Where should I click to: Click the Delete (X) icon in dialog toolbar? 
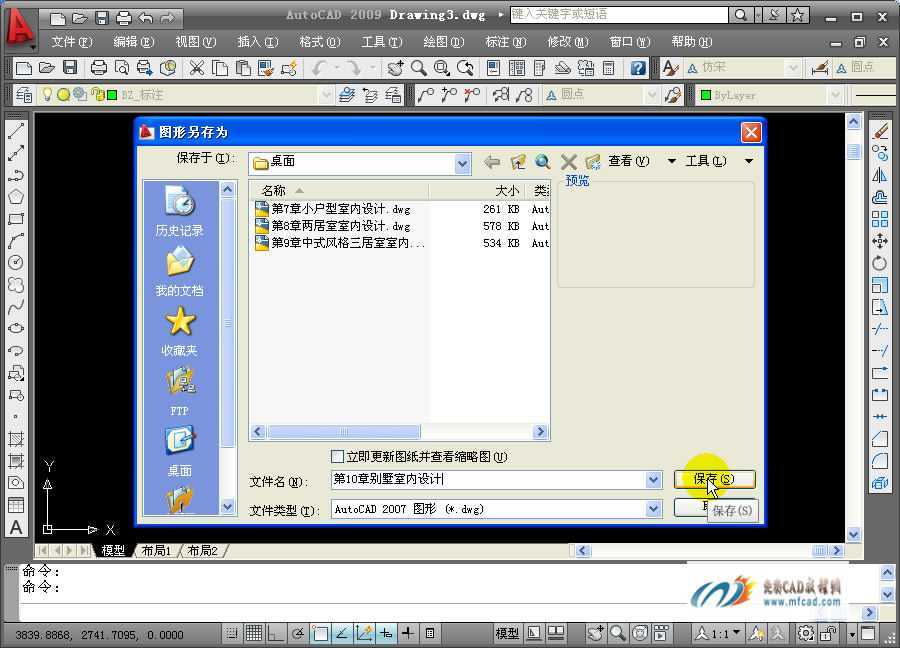pos(568,162)
